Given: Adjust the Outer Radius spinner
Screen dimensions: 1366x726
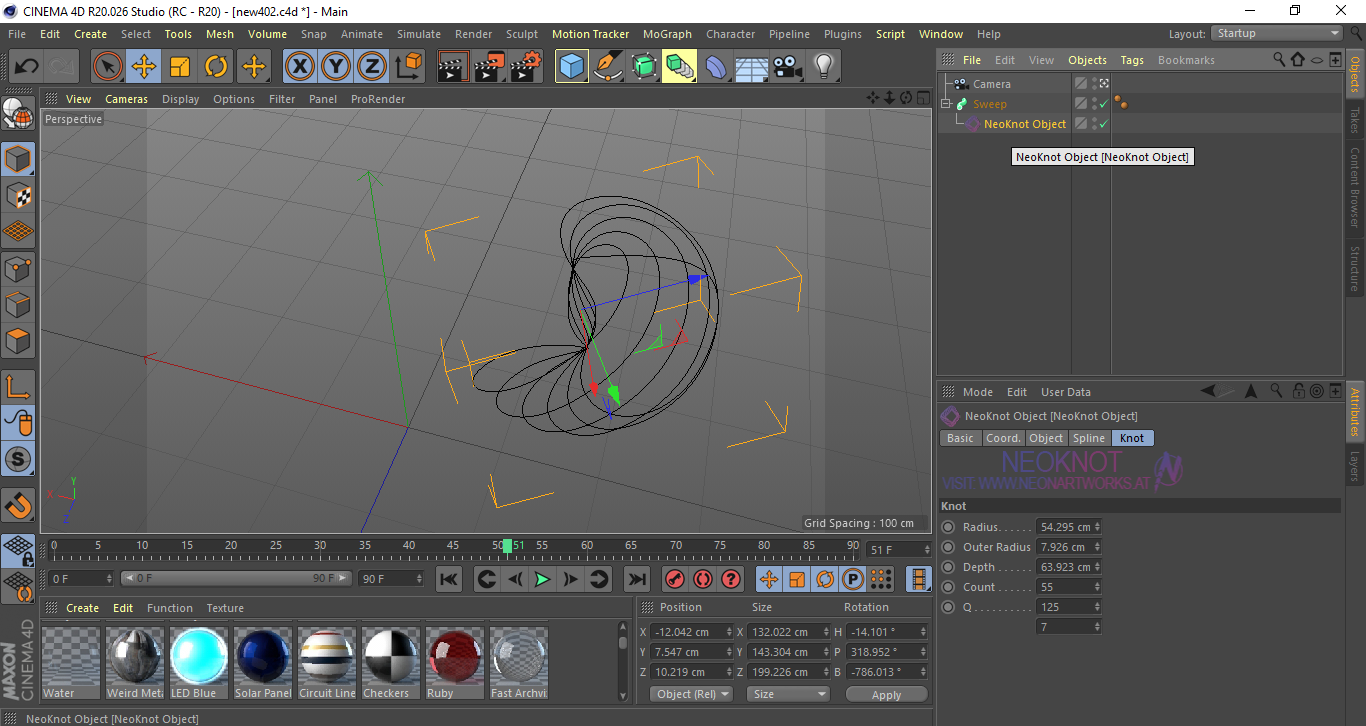Looking at the screenshot, I should tap(1097, 547).
